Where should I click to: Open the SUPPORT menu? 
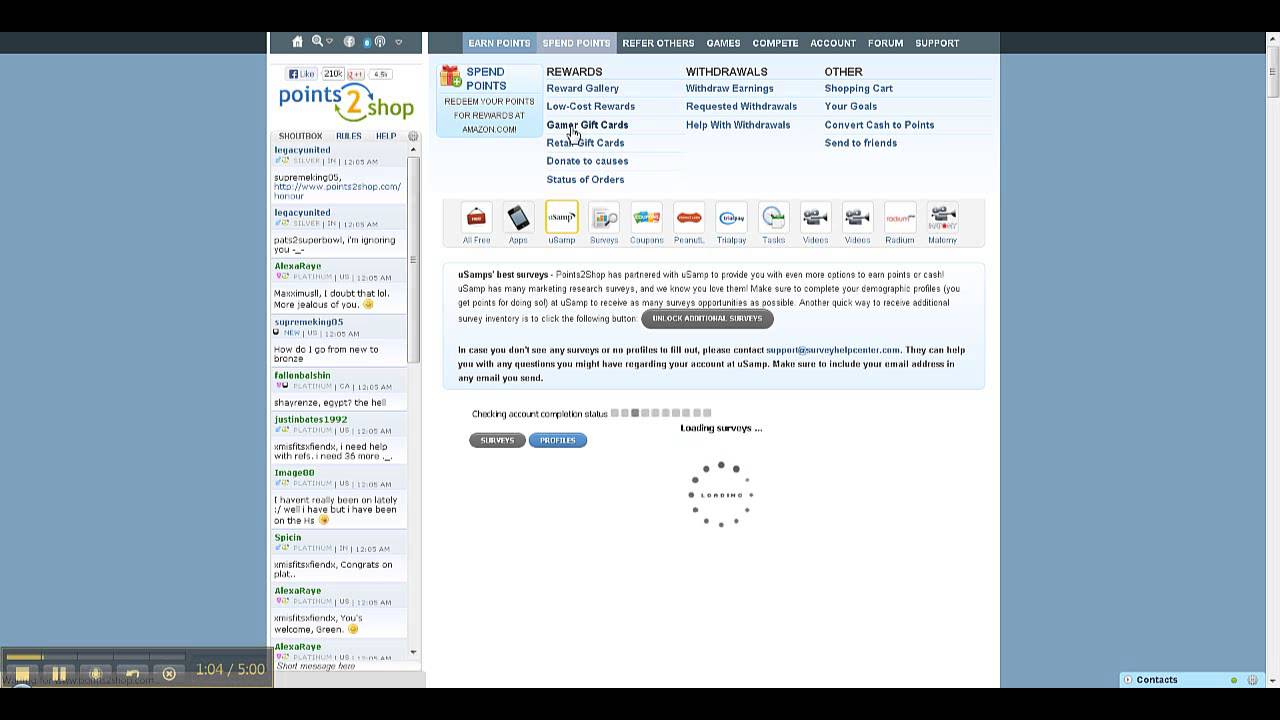[x=937, y=43]
